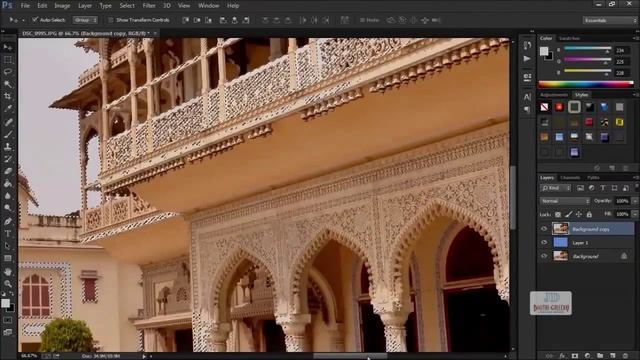Open the Move tool preset picker arrow
Image resolution: width=640 pixels, height=360 pixels.
pyautogui.click(x=23, y=20)
